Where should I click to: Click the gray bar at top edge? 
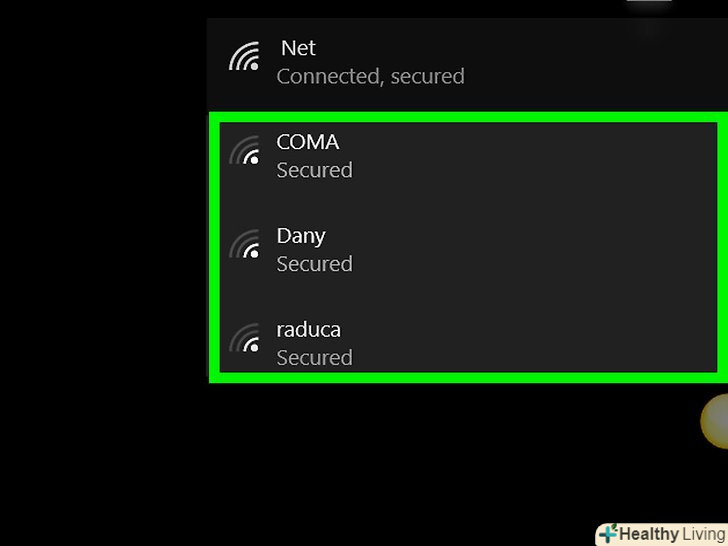648,2
